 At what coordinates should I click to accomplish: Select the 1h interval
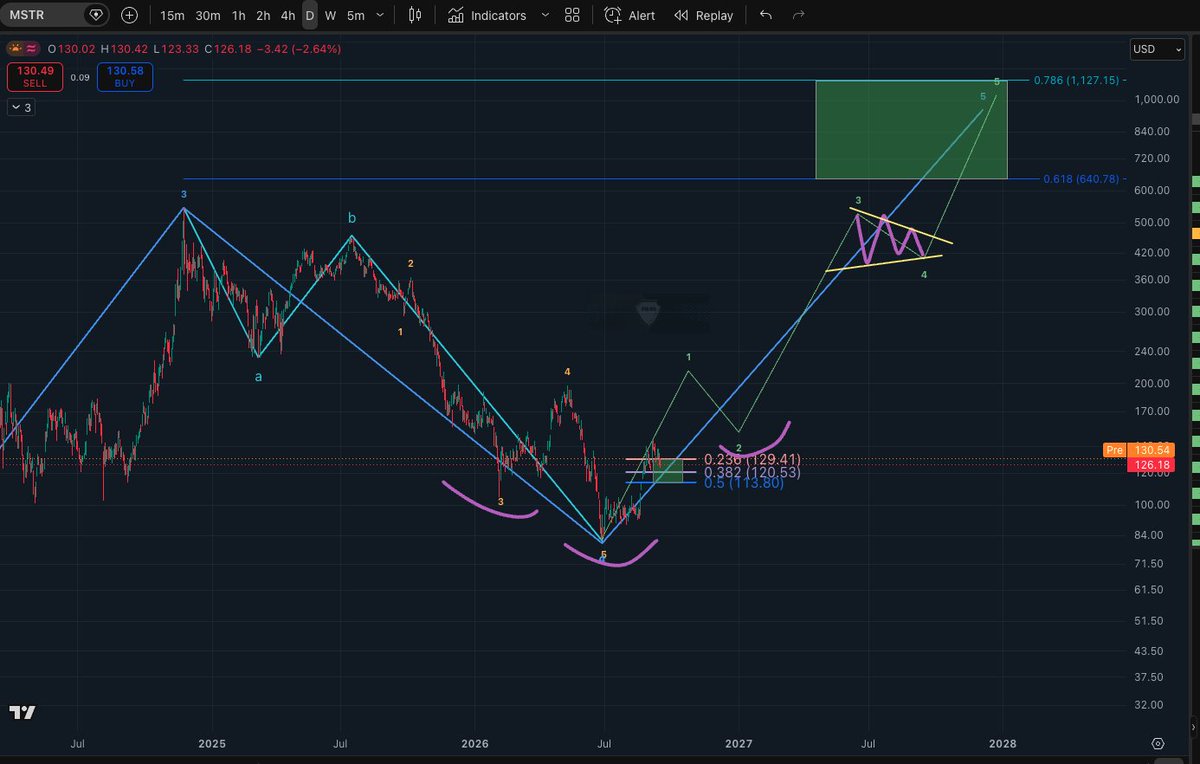click(238, 16)
